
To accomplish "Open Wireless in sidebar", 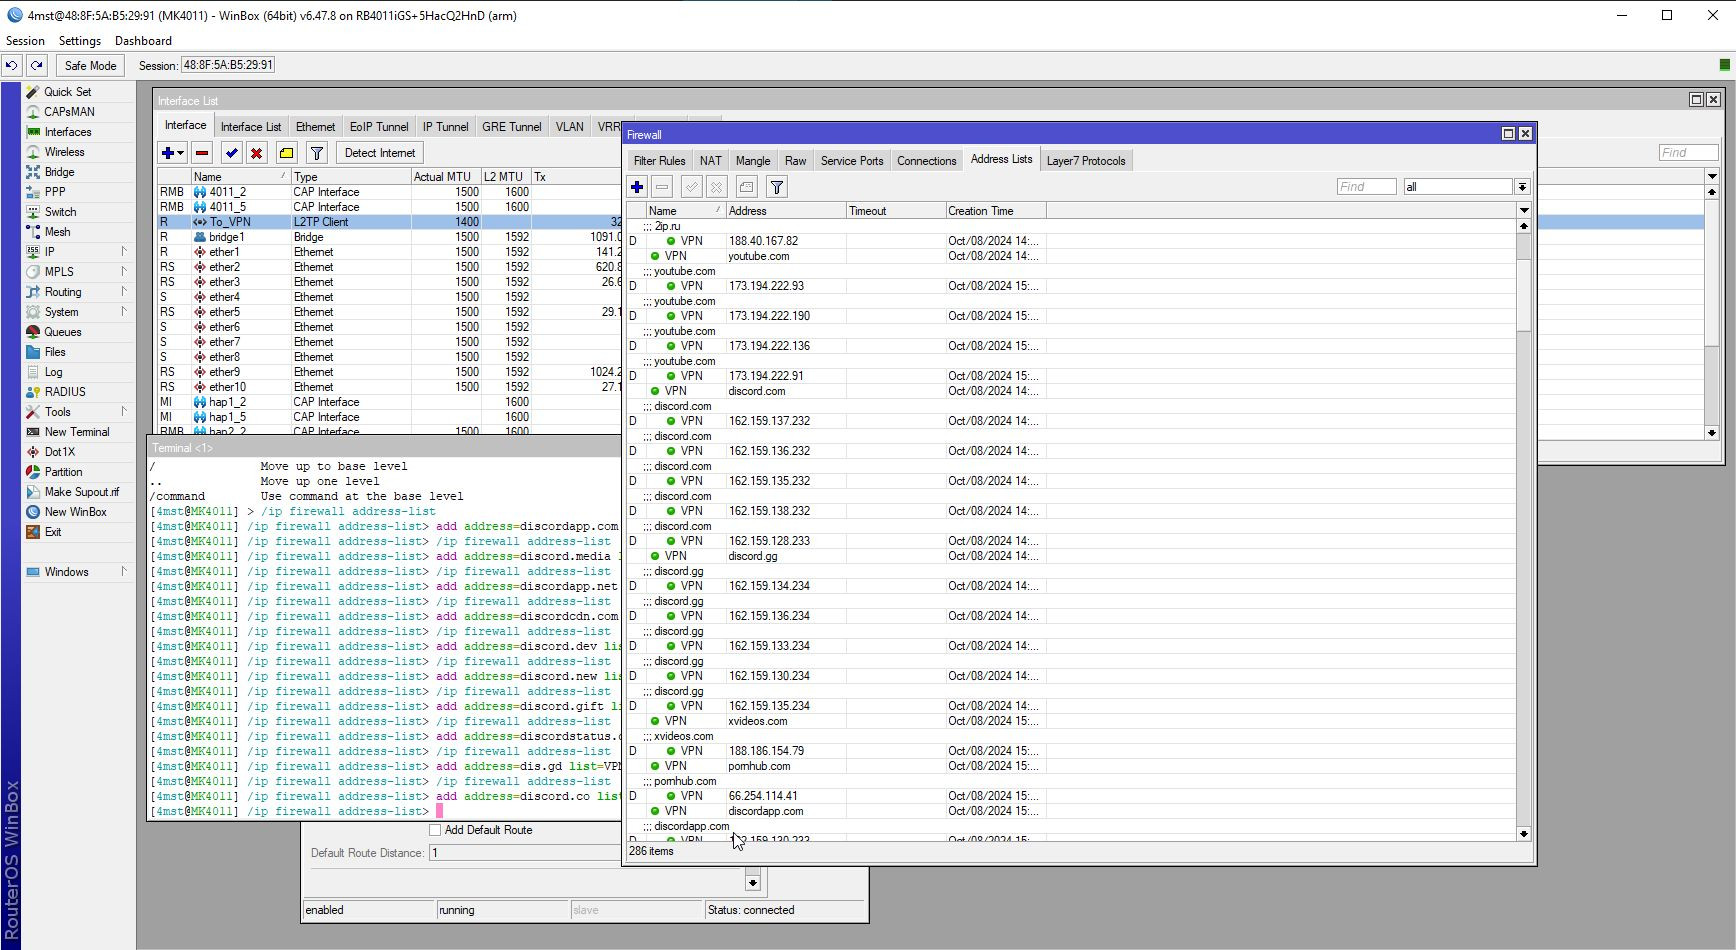I will tap(64, 152).
